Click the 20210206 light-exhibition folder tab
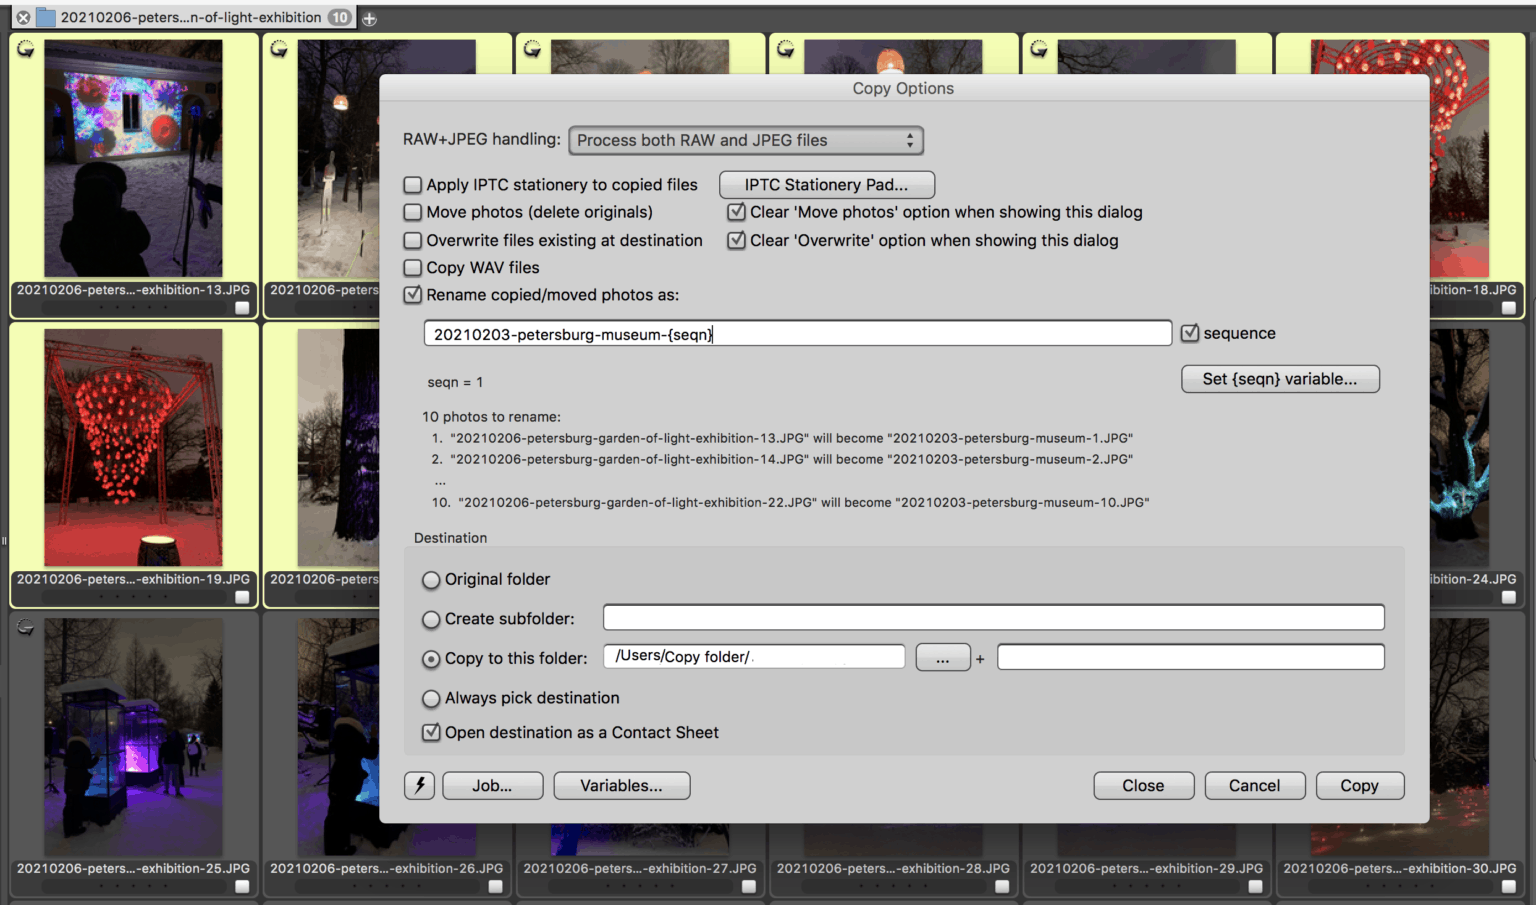Image resolution: width=1536 pixels, height=905 pixels. click(190, 16)
